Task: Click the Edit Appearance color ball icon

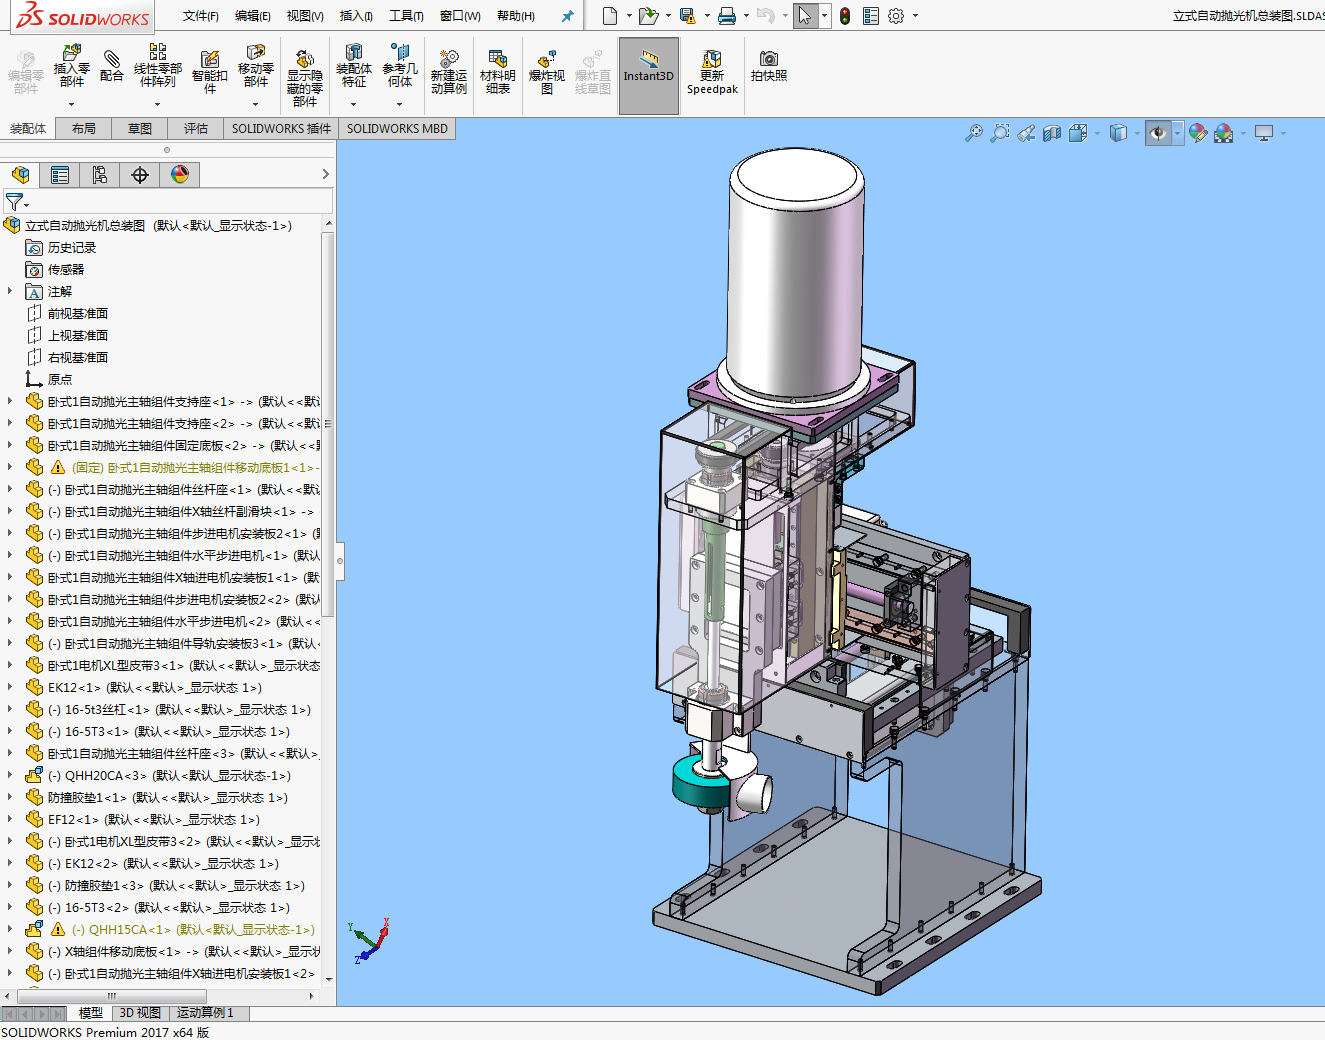Action: (1197, 133)
